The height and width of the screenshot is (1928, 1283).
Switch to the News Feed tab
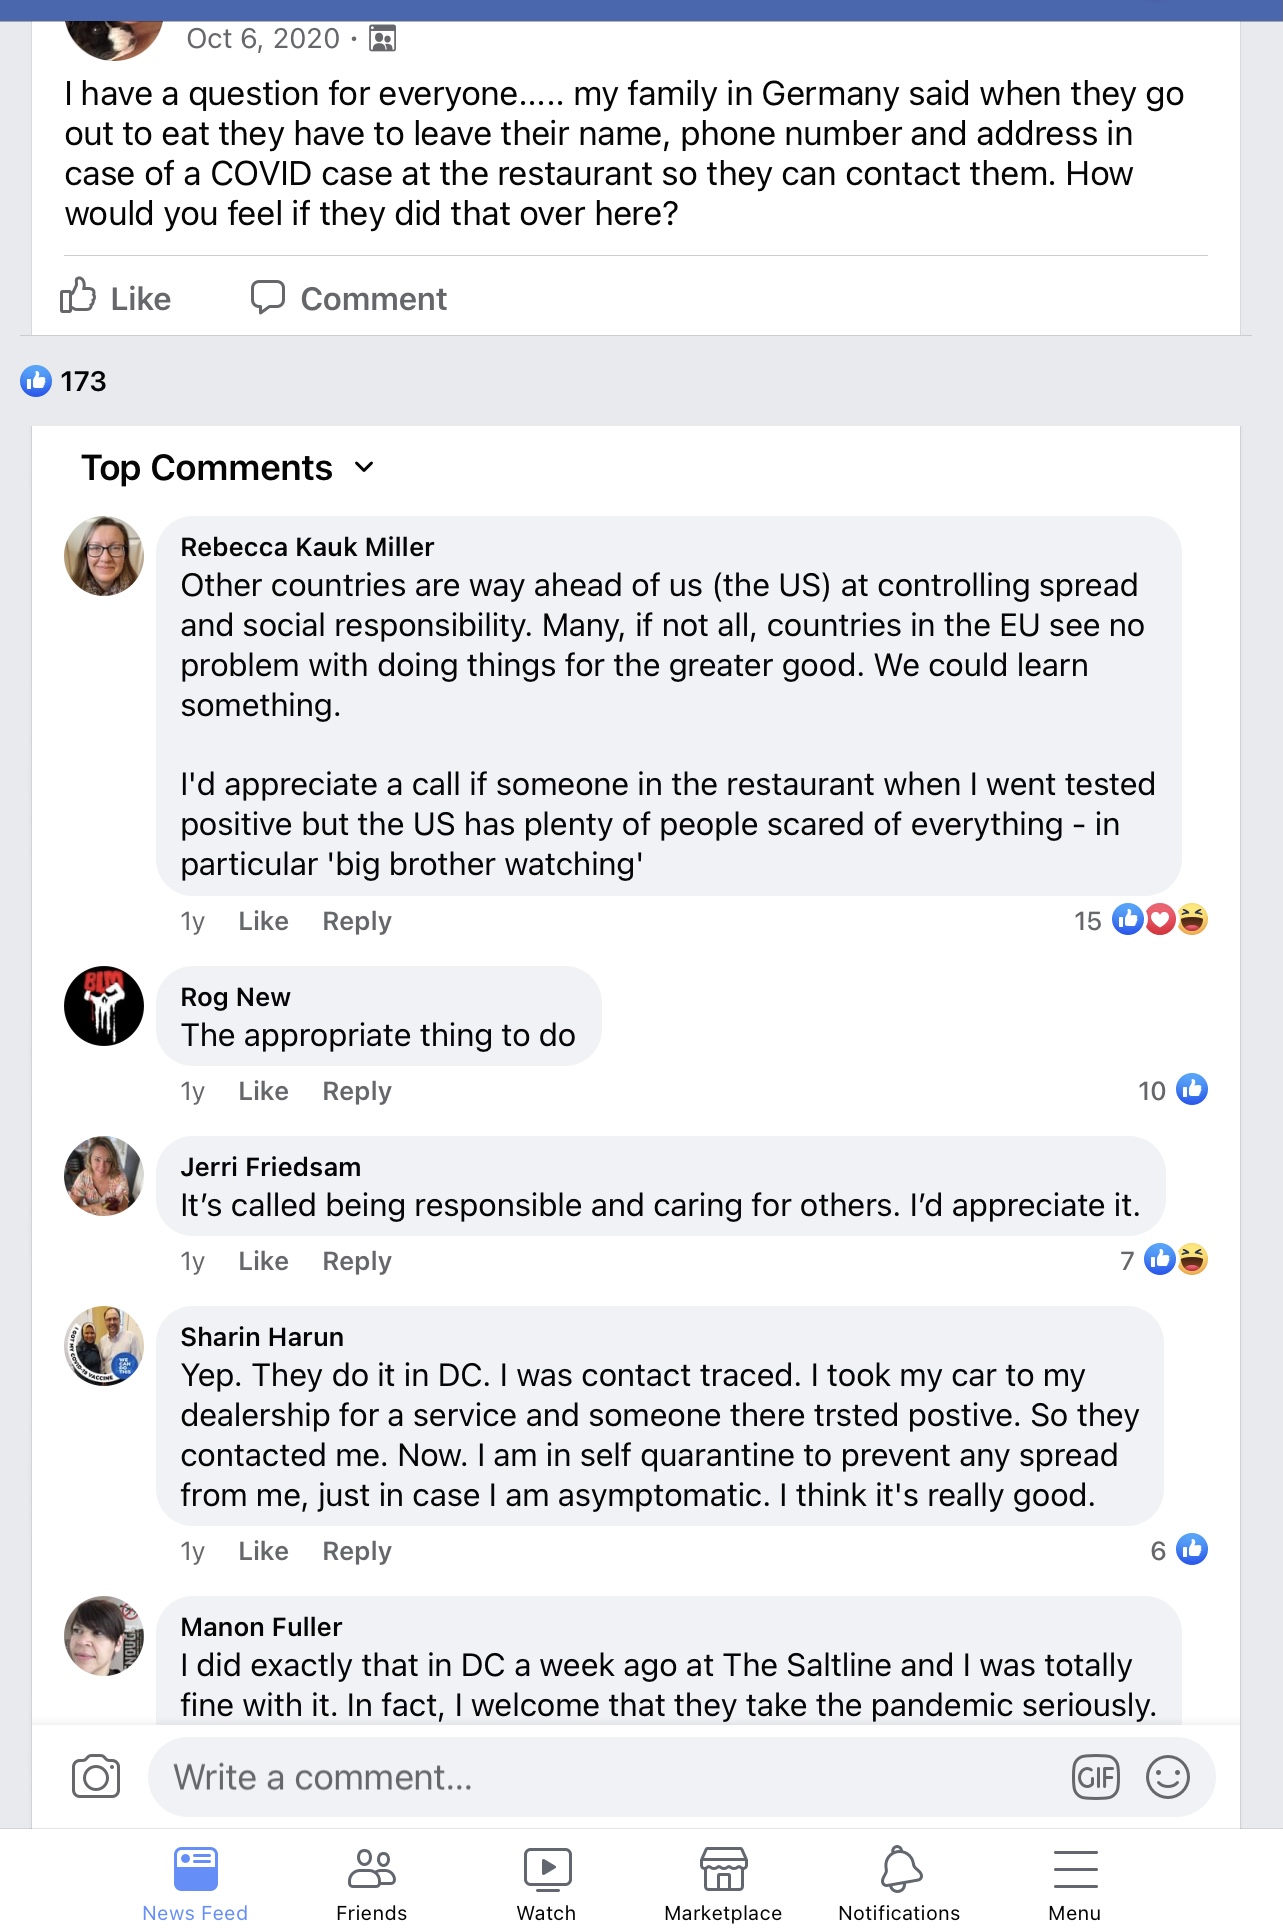tap(195, 1884)
